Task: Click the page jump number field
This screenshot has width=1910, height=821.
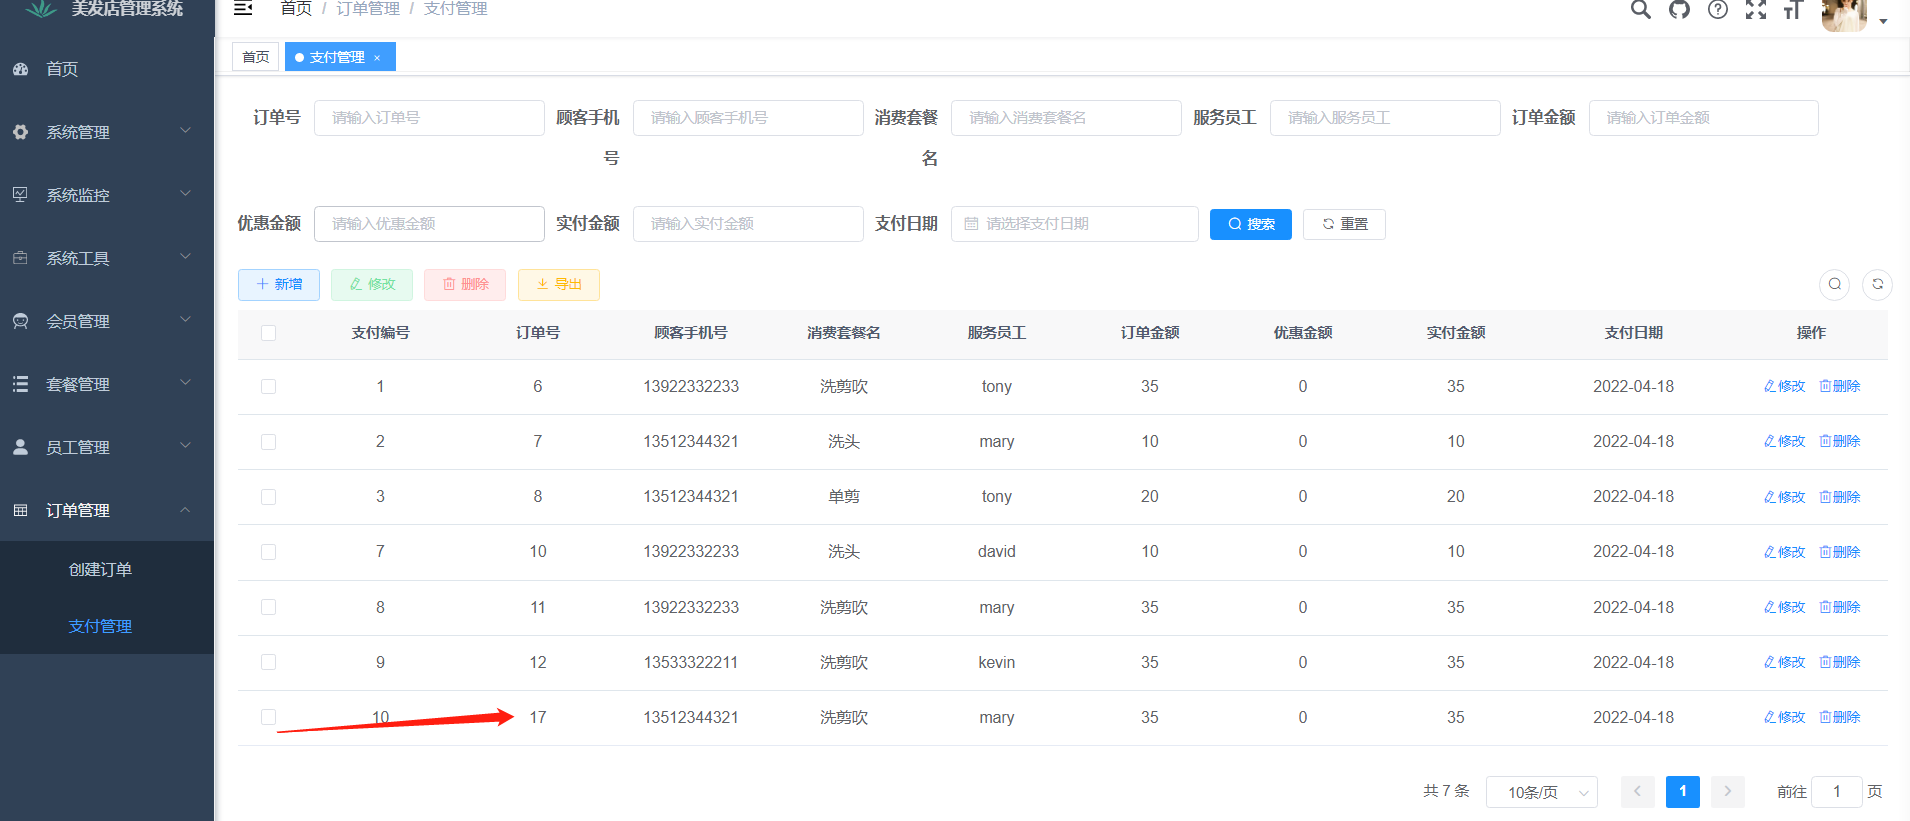Action: (1836, 792)
